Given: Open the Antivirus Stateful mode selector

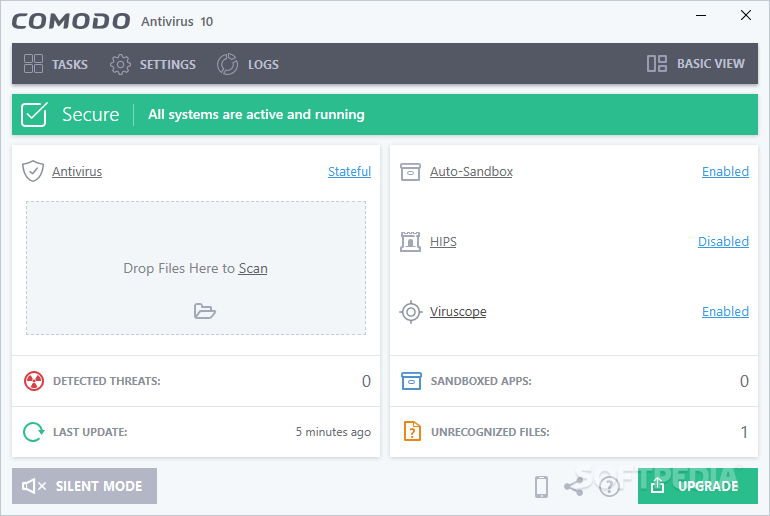Looking at the screenshot, I should click(x=349, y=171).
